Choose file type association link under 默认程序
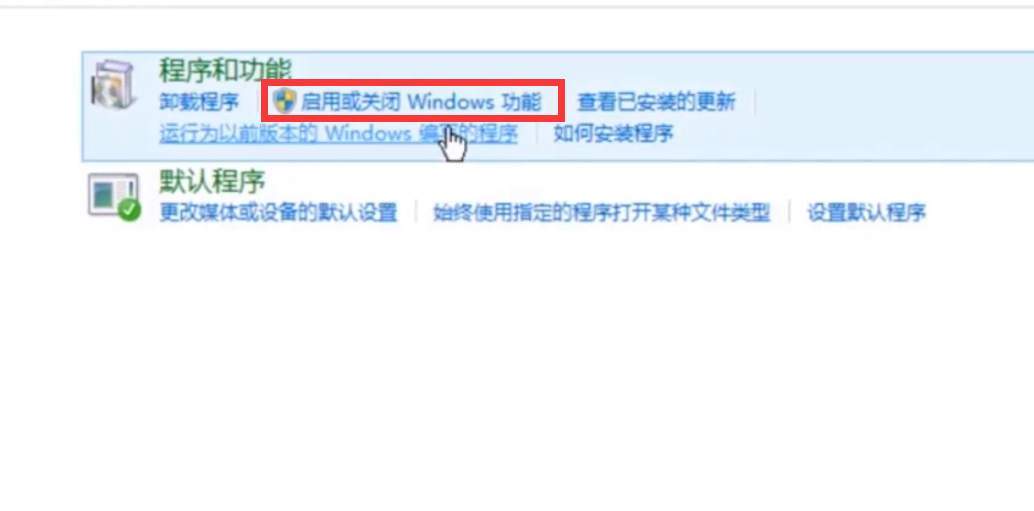Screen dimensions: 1034x511 pos(601,212)
